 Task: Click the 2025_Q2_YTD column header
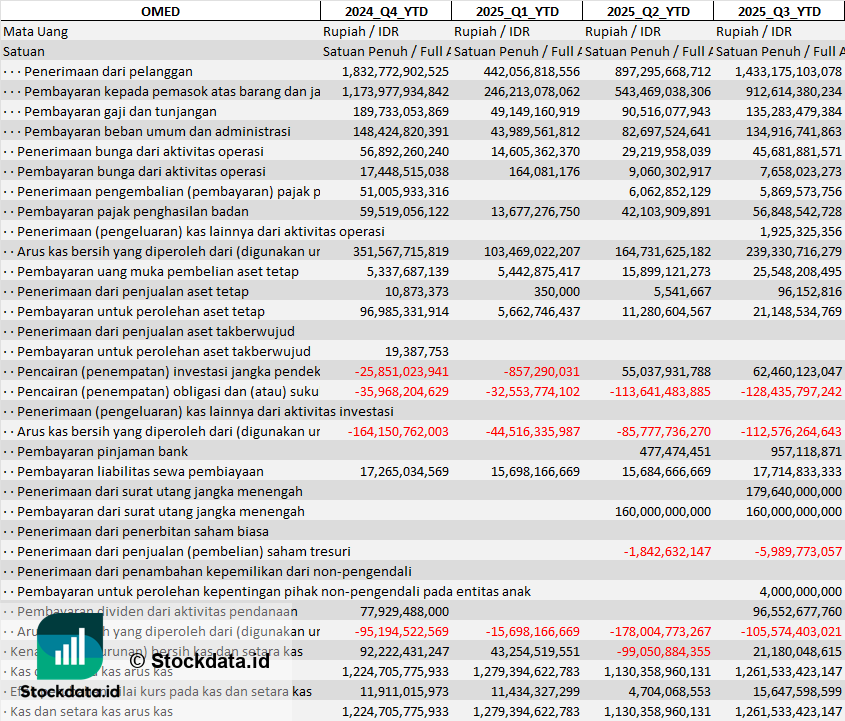[648, 11]
